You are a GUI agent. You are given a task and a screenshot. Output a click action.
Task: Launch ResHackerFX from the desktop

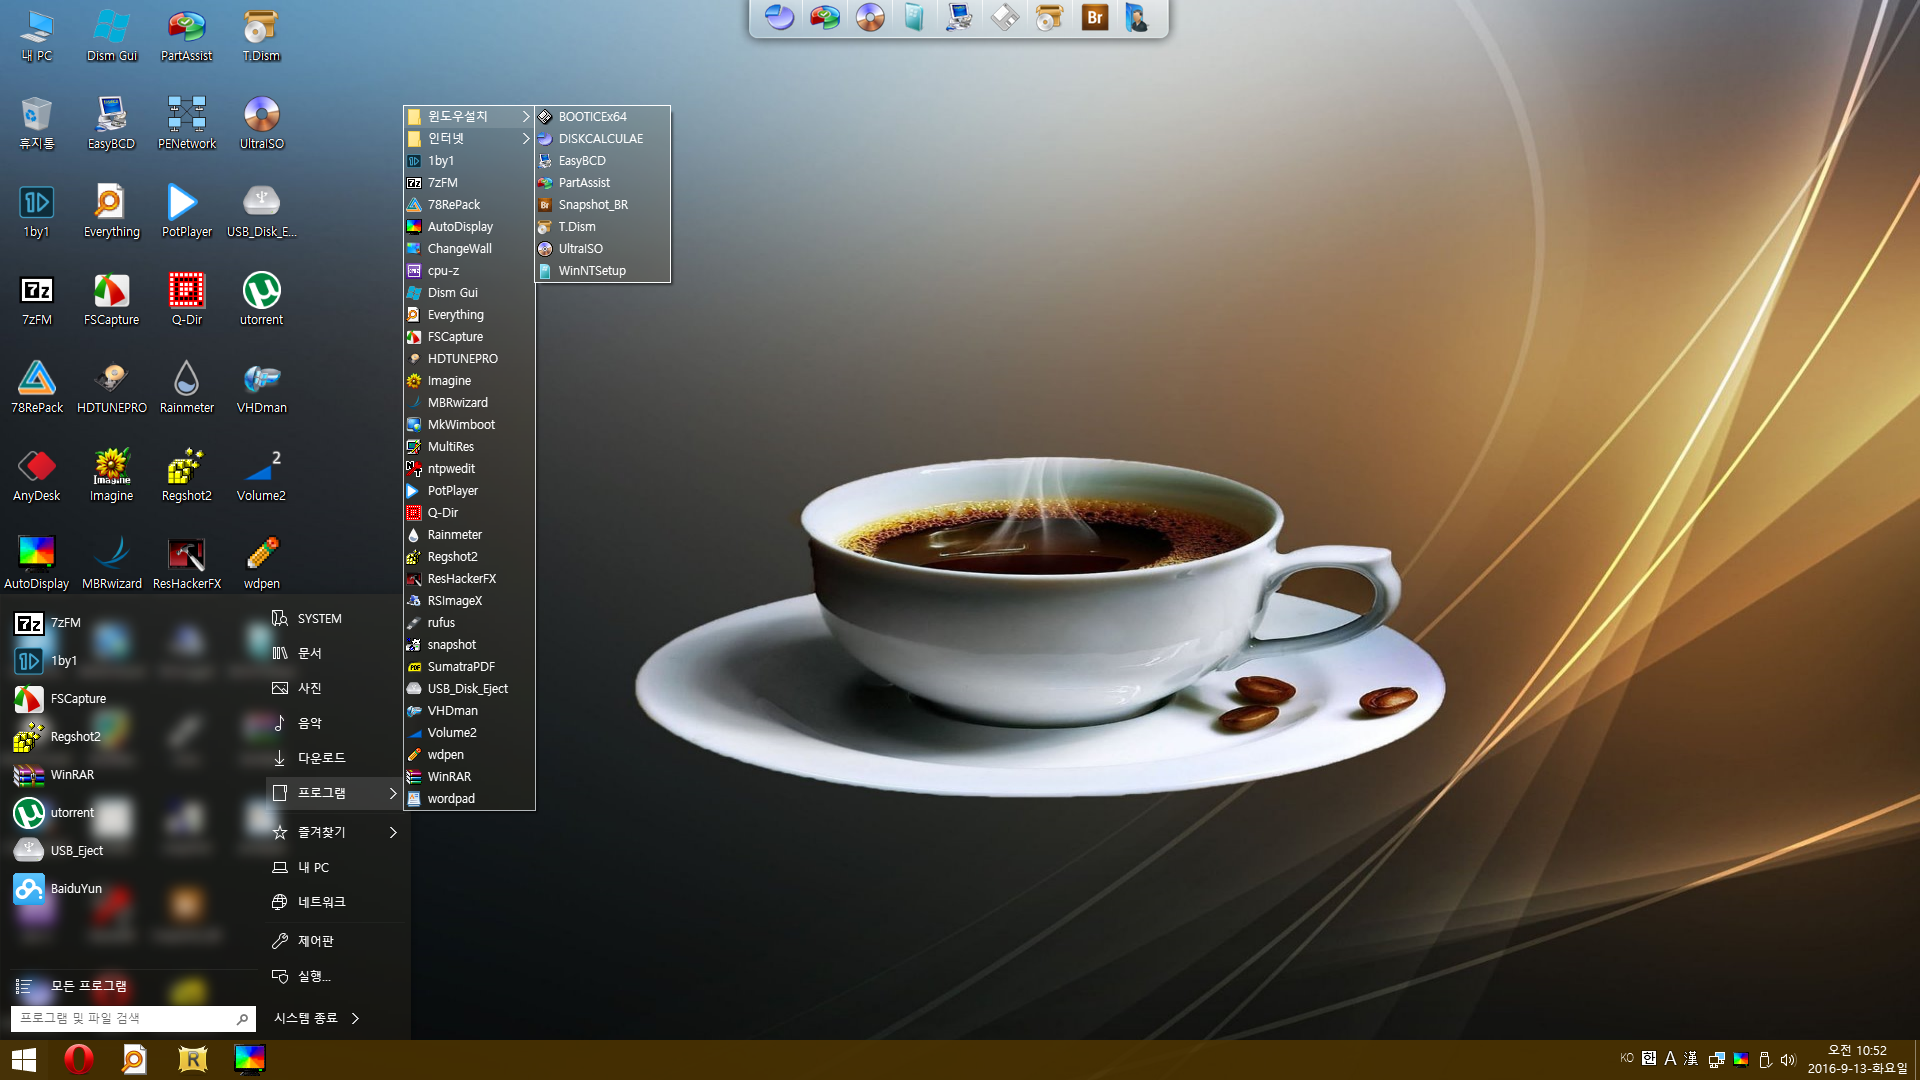tap(186, 564)
